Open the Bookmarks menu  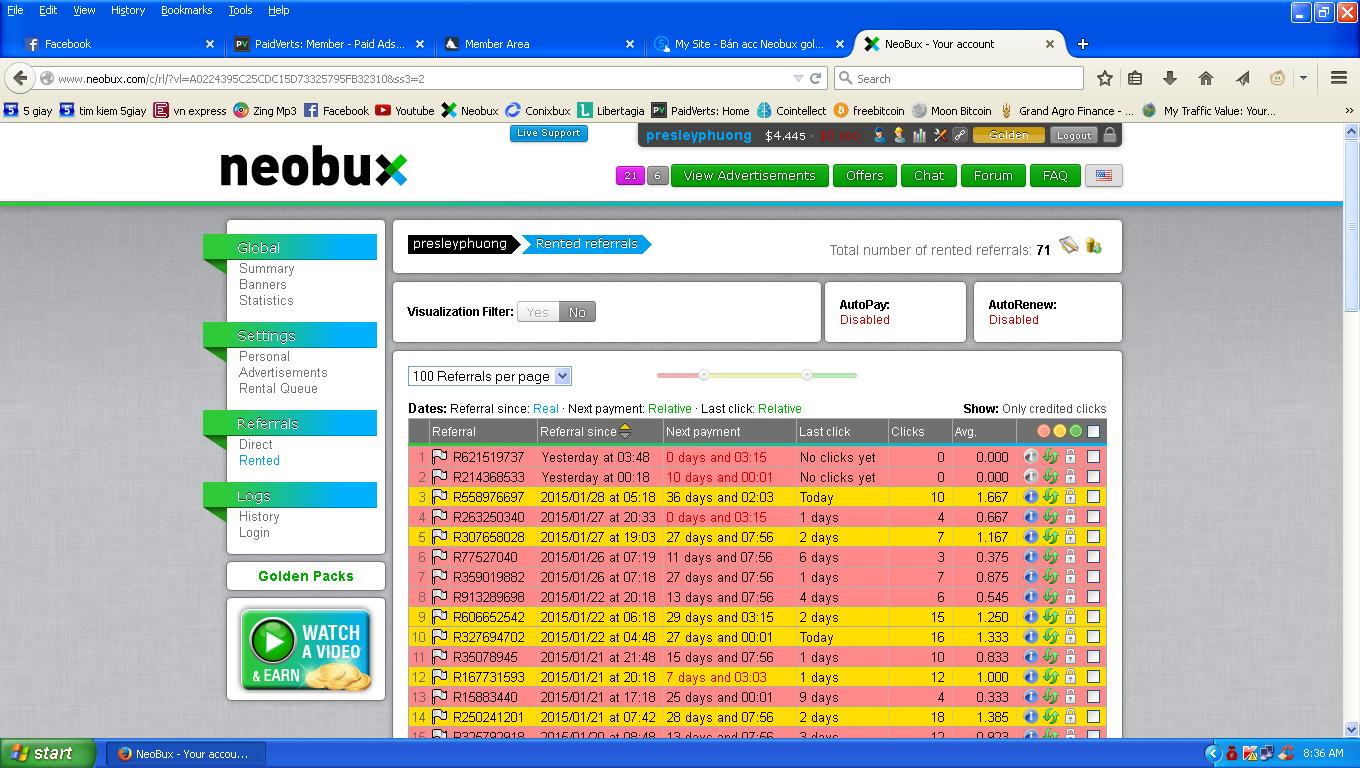[x=186, y=10]
